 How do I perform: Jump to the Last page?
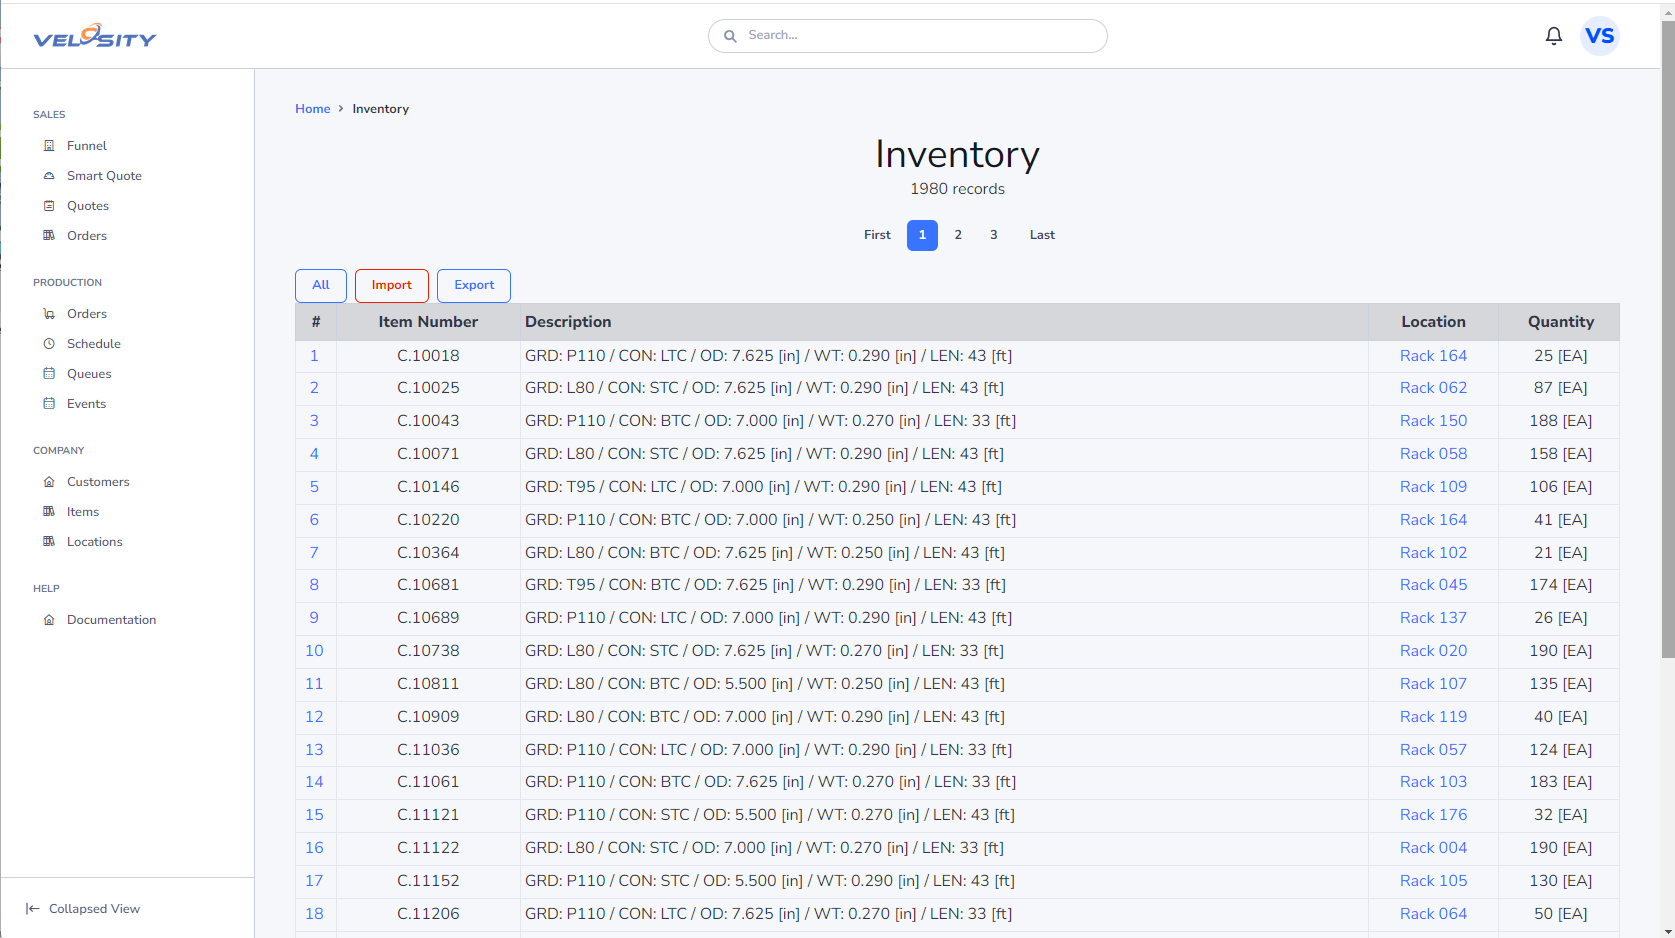click(x=1042, y=235)
